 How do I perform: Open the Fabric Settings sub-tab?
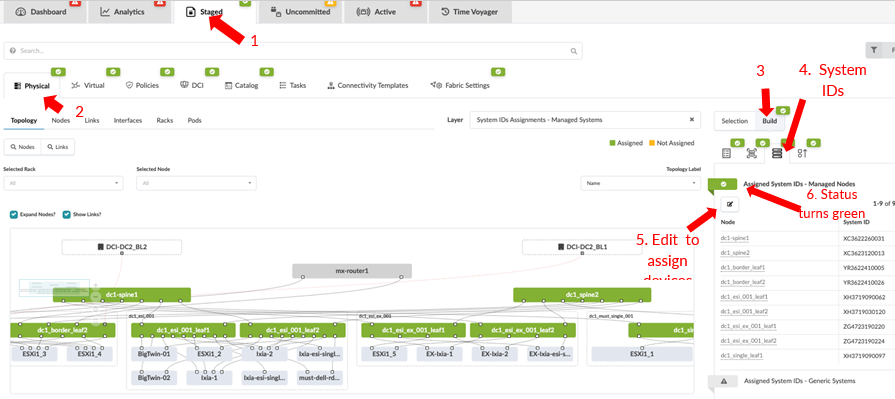pos(459,86)
